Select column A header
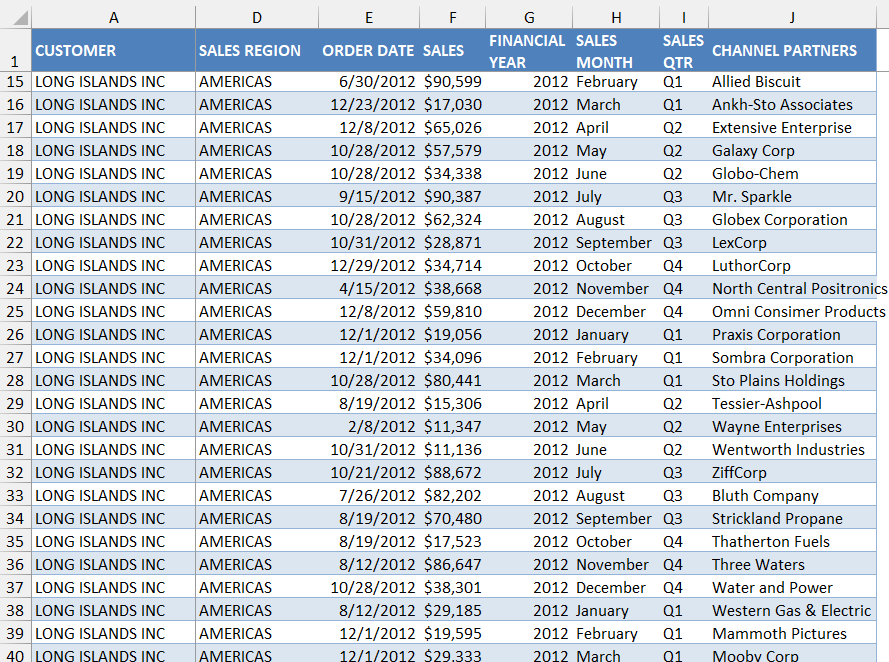This screenshot has height=662, width=889. click(x=113, y=18)
